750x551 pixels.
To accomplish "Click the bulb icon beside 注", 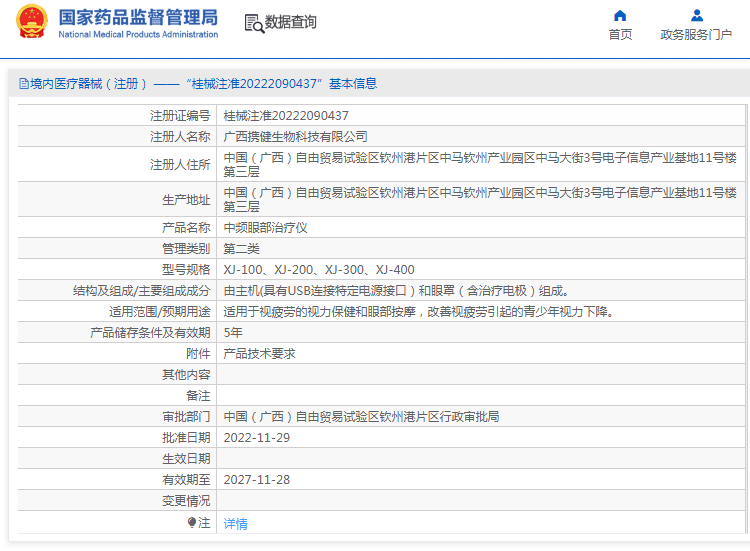I will click(x=192, y=522).
